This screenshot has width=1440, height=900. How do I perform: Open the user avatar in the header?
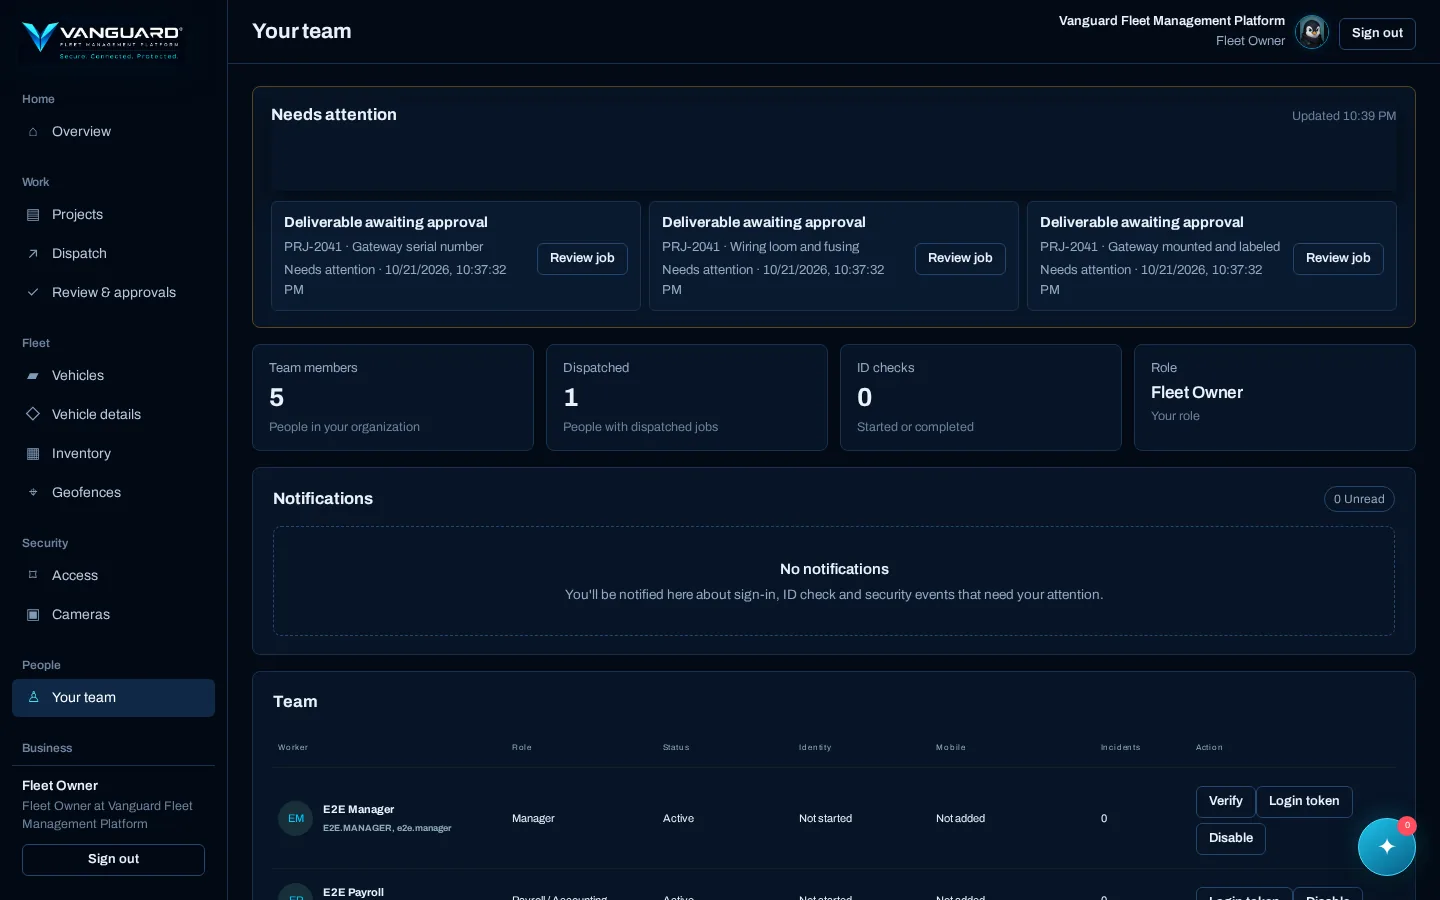1311,32
